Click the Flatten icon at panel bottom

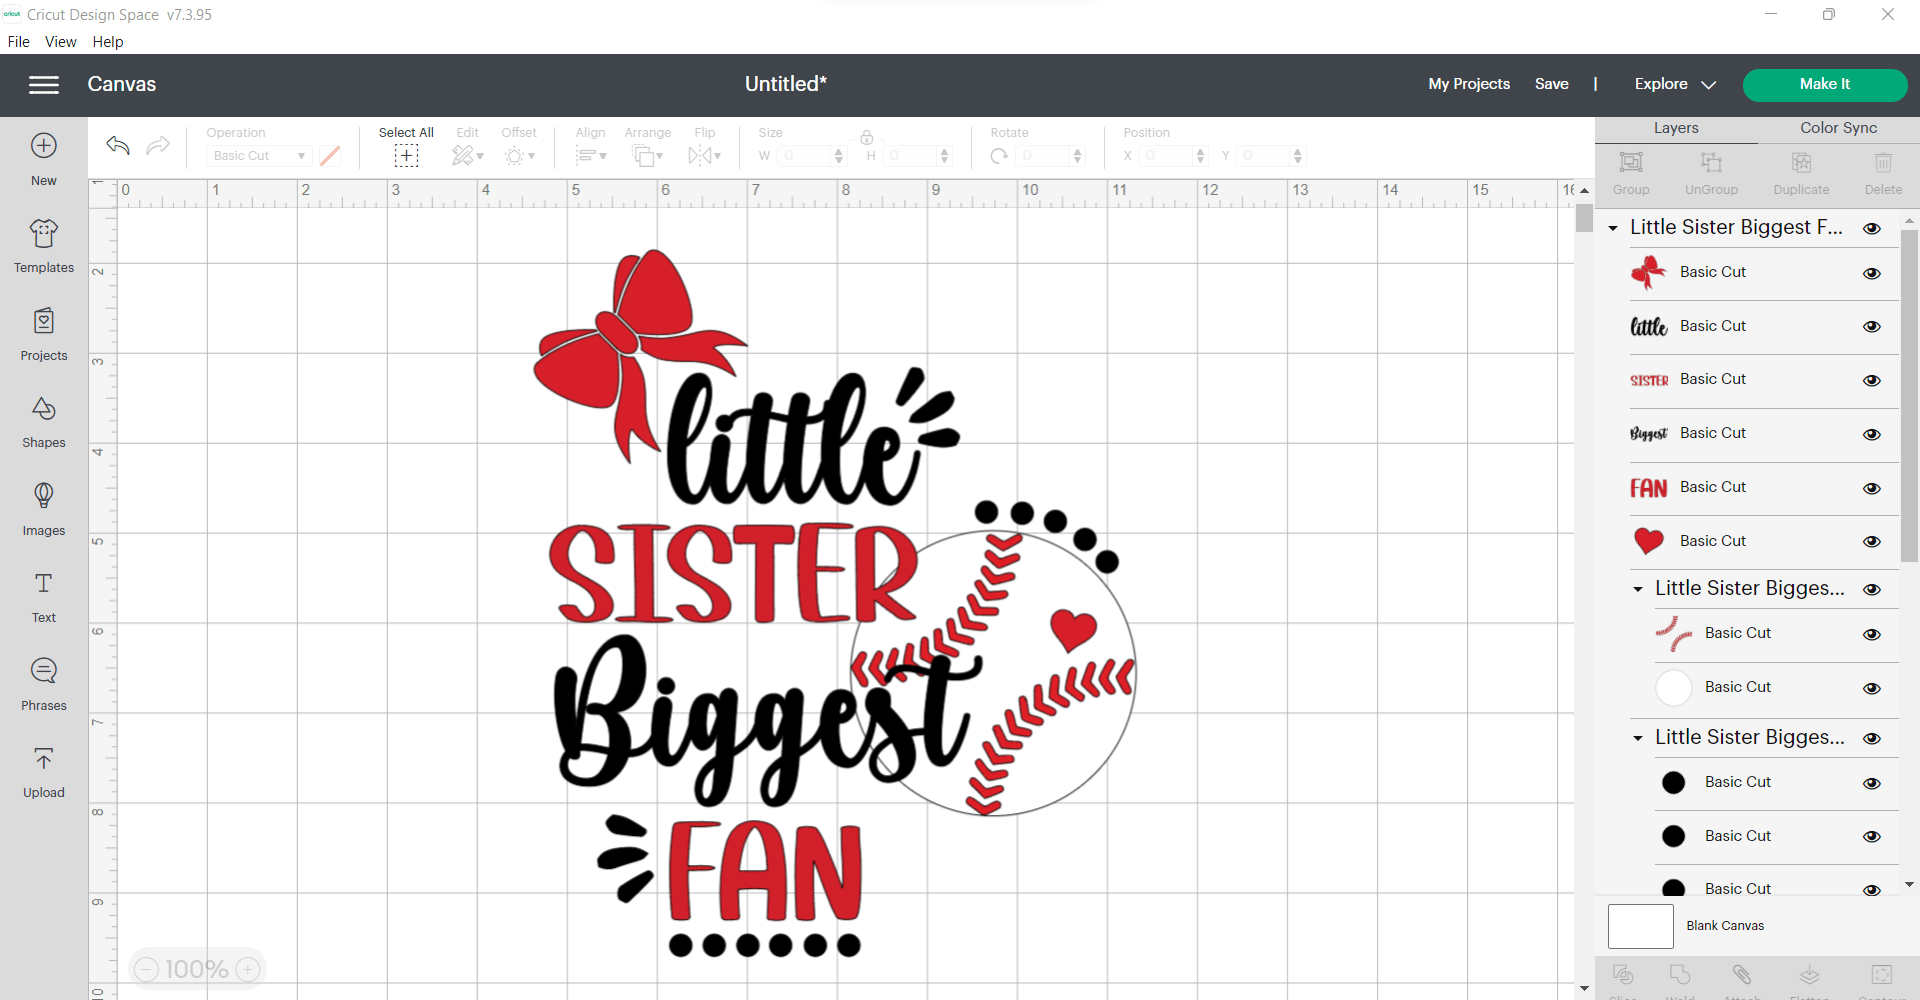point(1809,975)
